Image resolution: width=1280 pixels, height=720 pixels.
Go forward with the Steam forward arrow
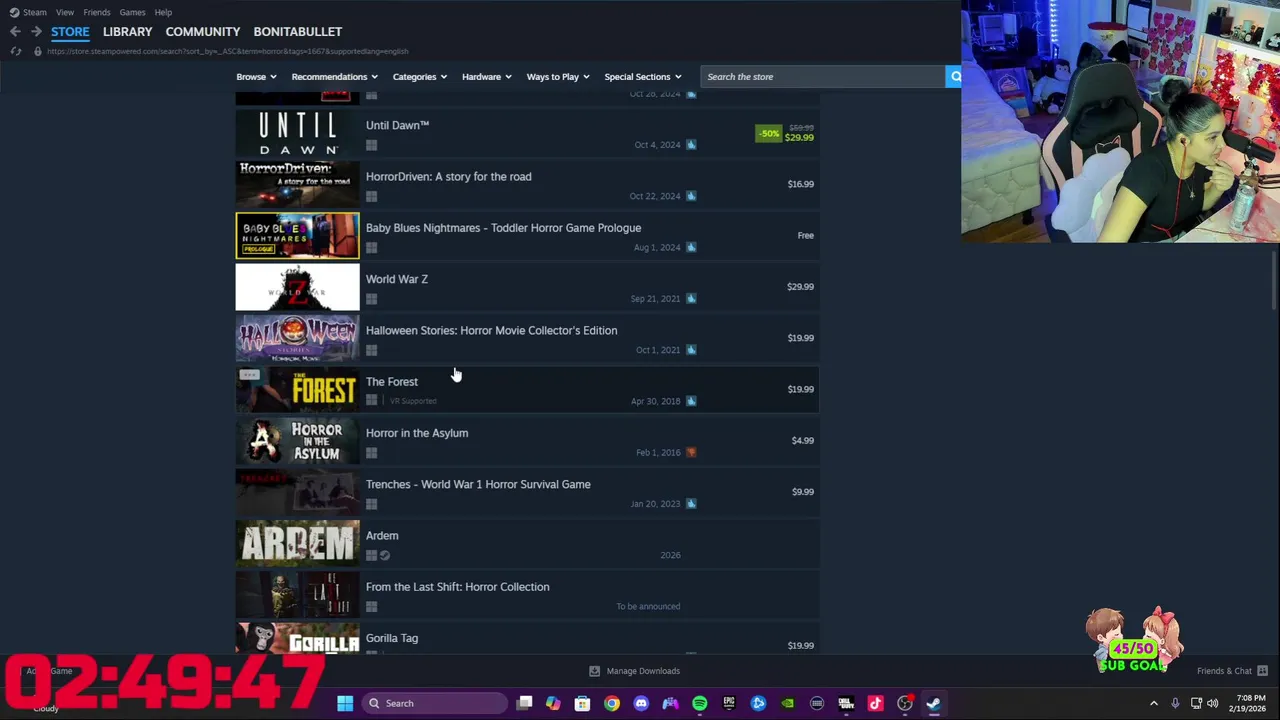point(36,31)
